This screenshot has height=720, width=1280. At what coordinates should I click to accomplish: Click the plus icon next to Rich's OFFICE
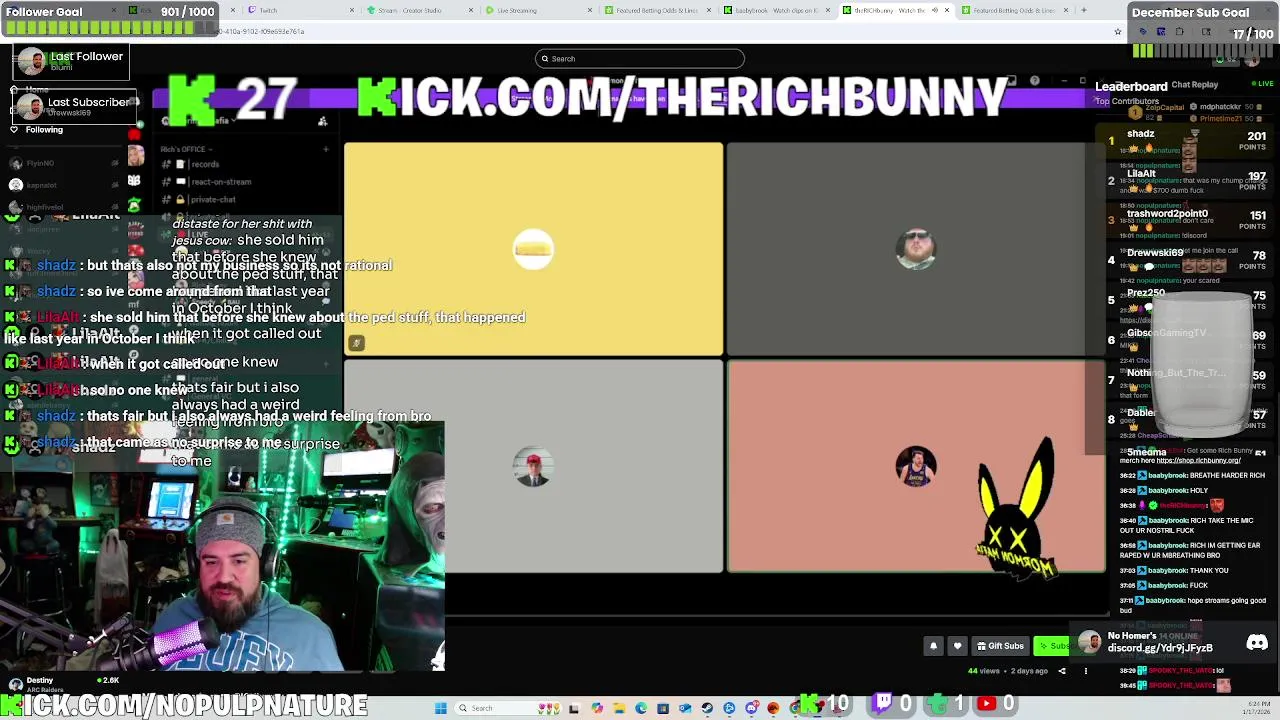coord(325,149)
